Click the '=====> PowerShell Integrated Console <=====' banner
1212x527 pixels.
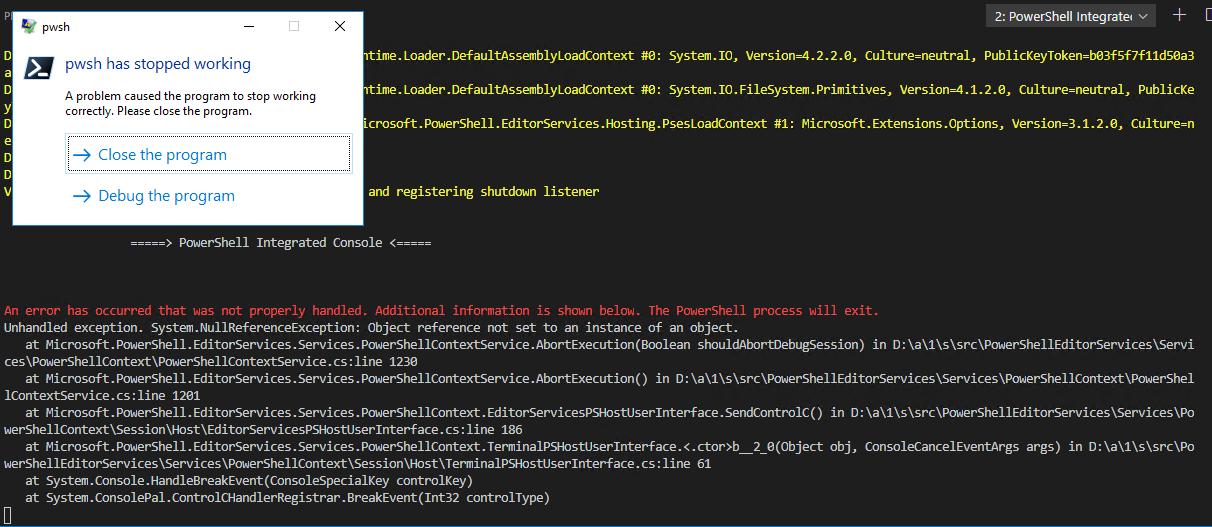point(280,243)
